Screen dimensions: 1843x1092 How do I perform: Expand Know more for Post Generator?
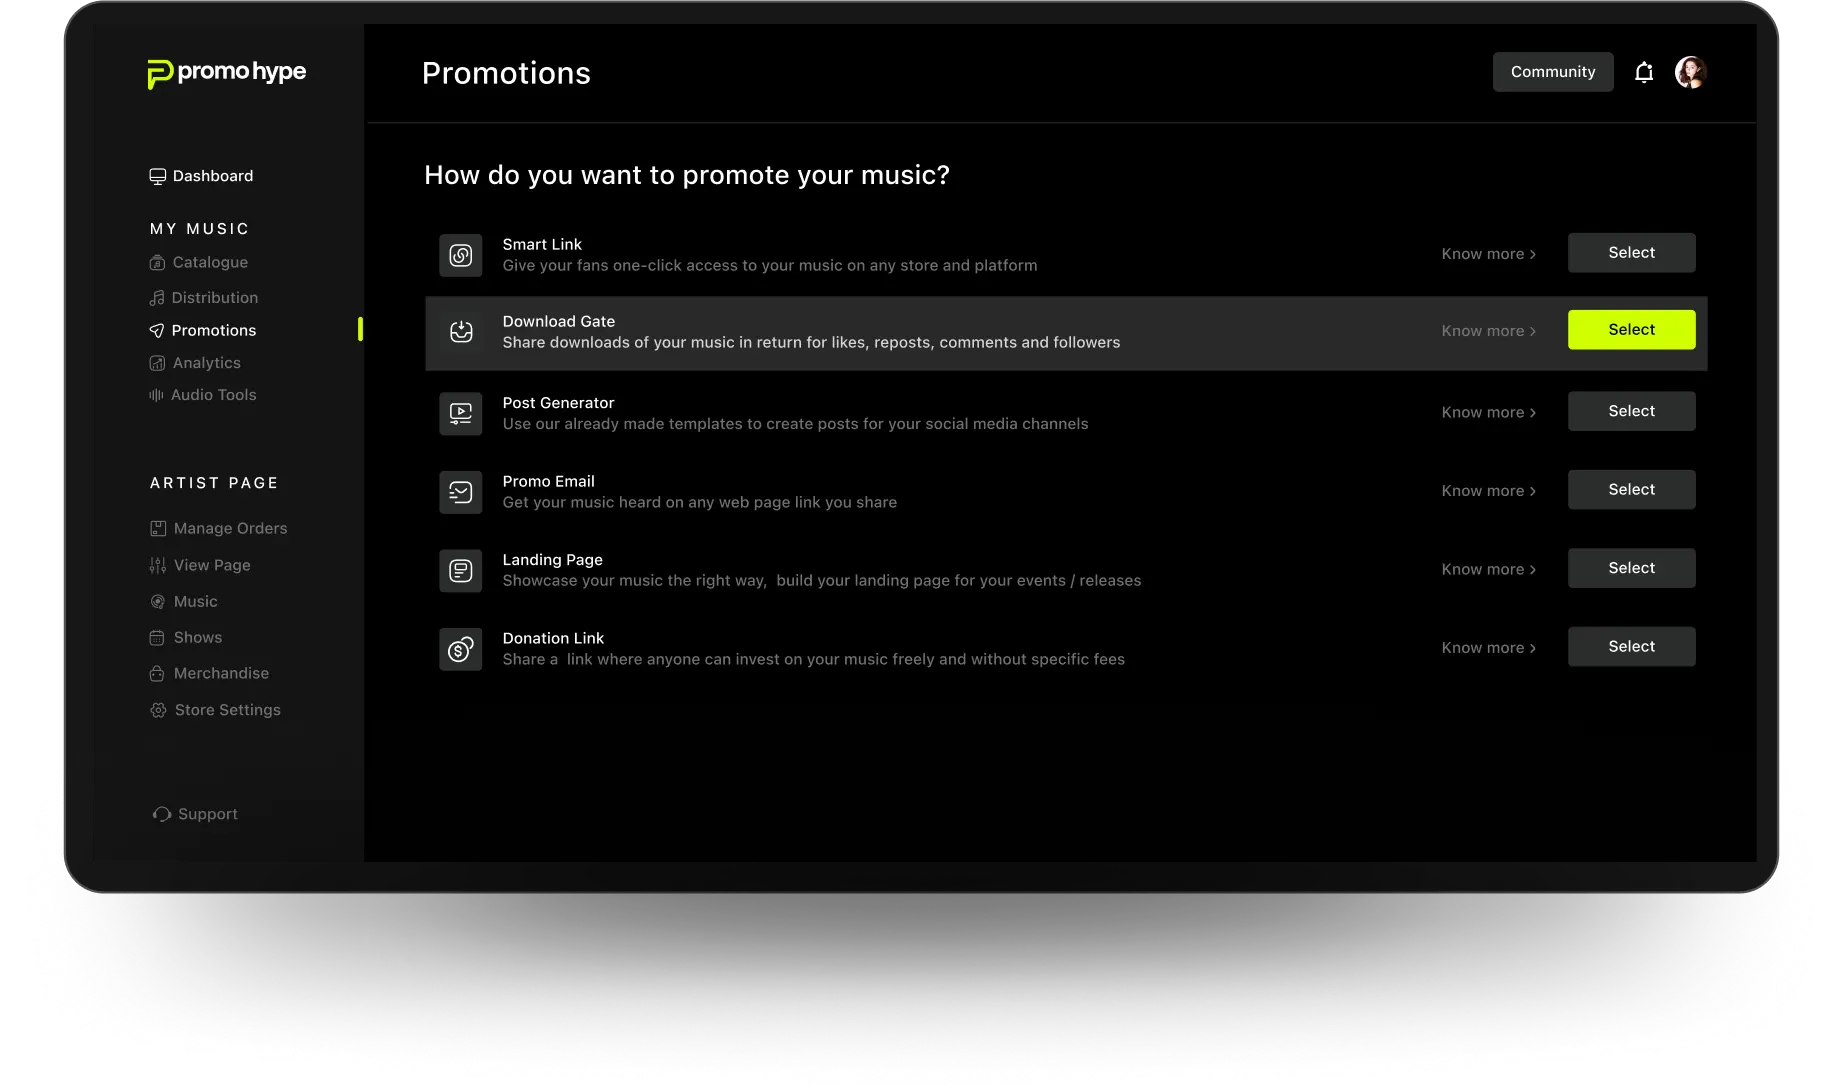[x=1488, y=412]
